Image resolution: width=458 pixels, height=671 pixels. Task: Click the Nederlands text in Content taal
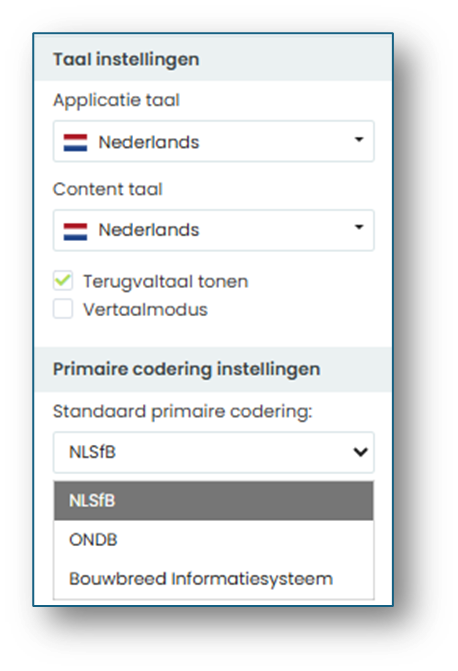tap(149, 230)
